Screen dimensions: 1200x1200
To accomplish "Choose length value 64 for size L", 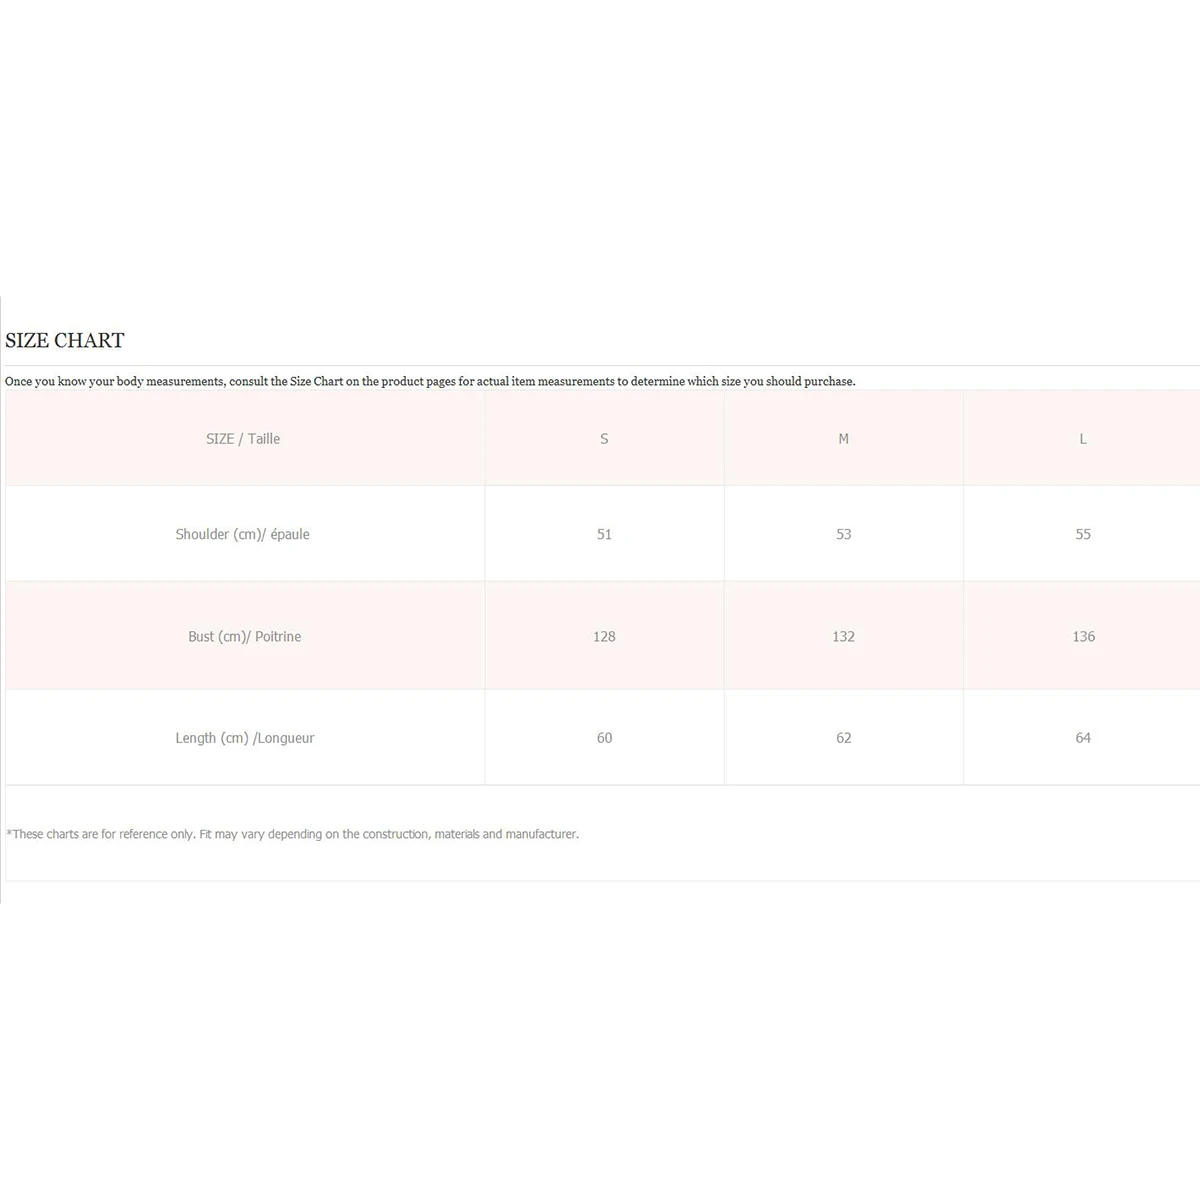I will (1083, 738).
